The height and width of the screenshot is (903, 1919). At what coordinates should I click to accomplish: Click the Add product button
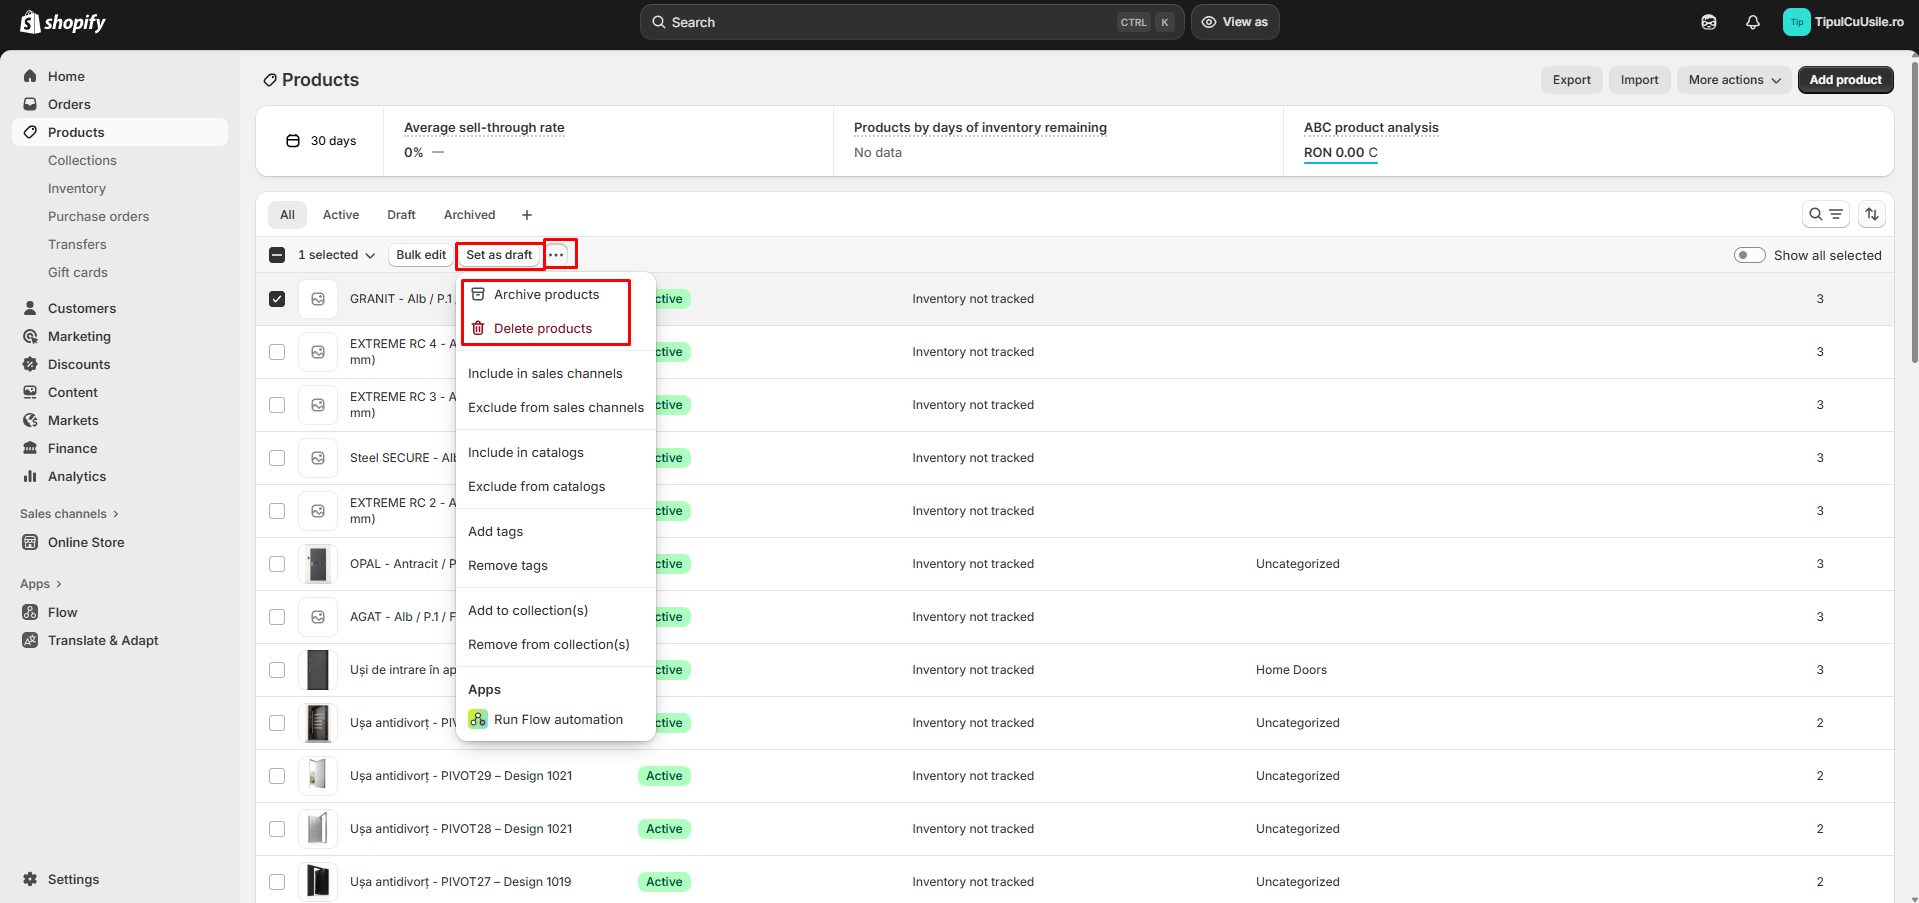click(x=1844, y=80)
